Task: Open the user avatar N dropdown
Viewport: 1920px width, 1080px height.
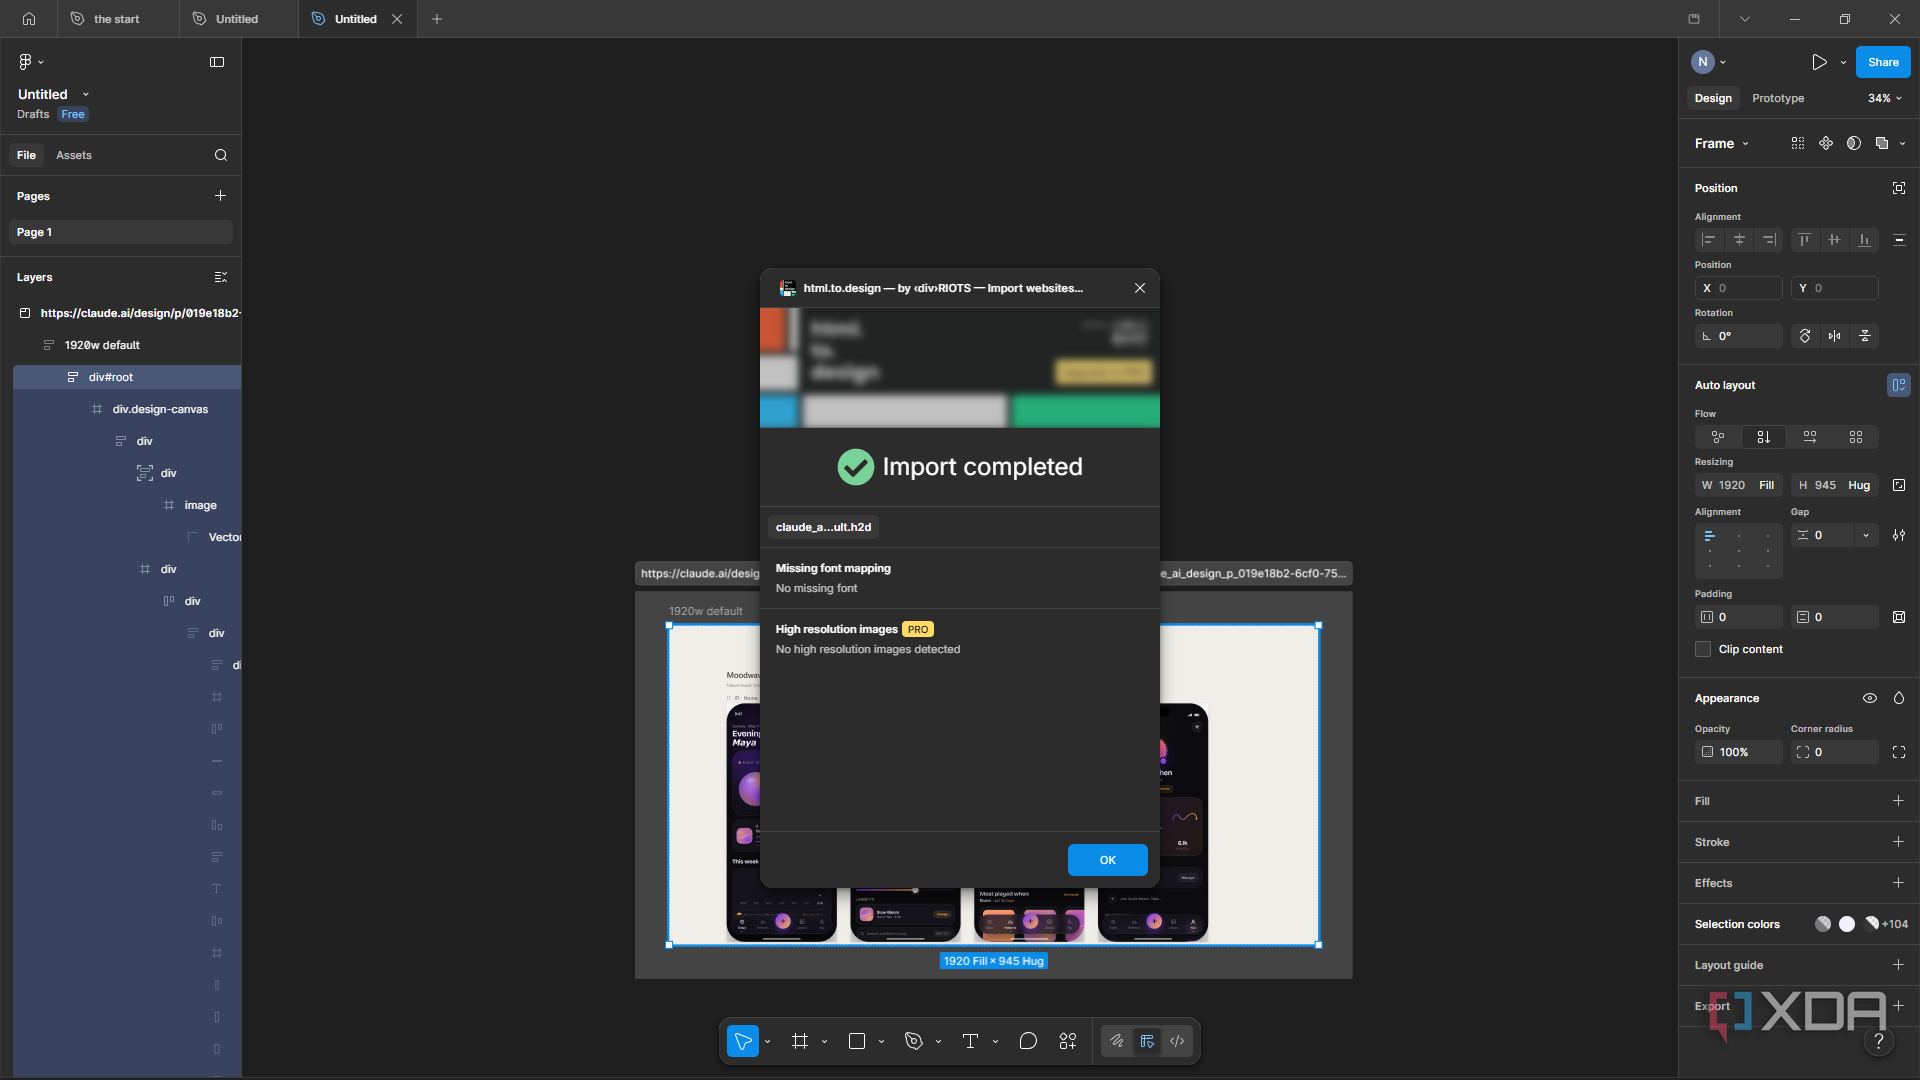Action: point(1709,62)
